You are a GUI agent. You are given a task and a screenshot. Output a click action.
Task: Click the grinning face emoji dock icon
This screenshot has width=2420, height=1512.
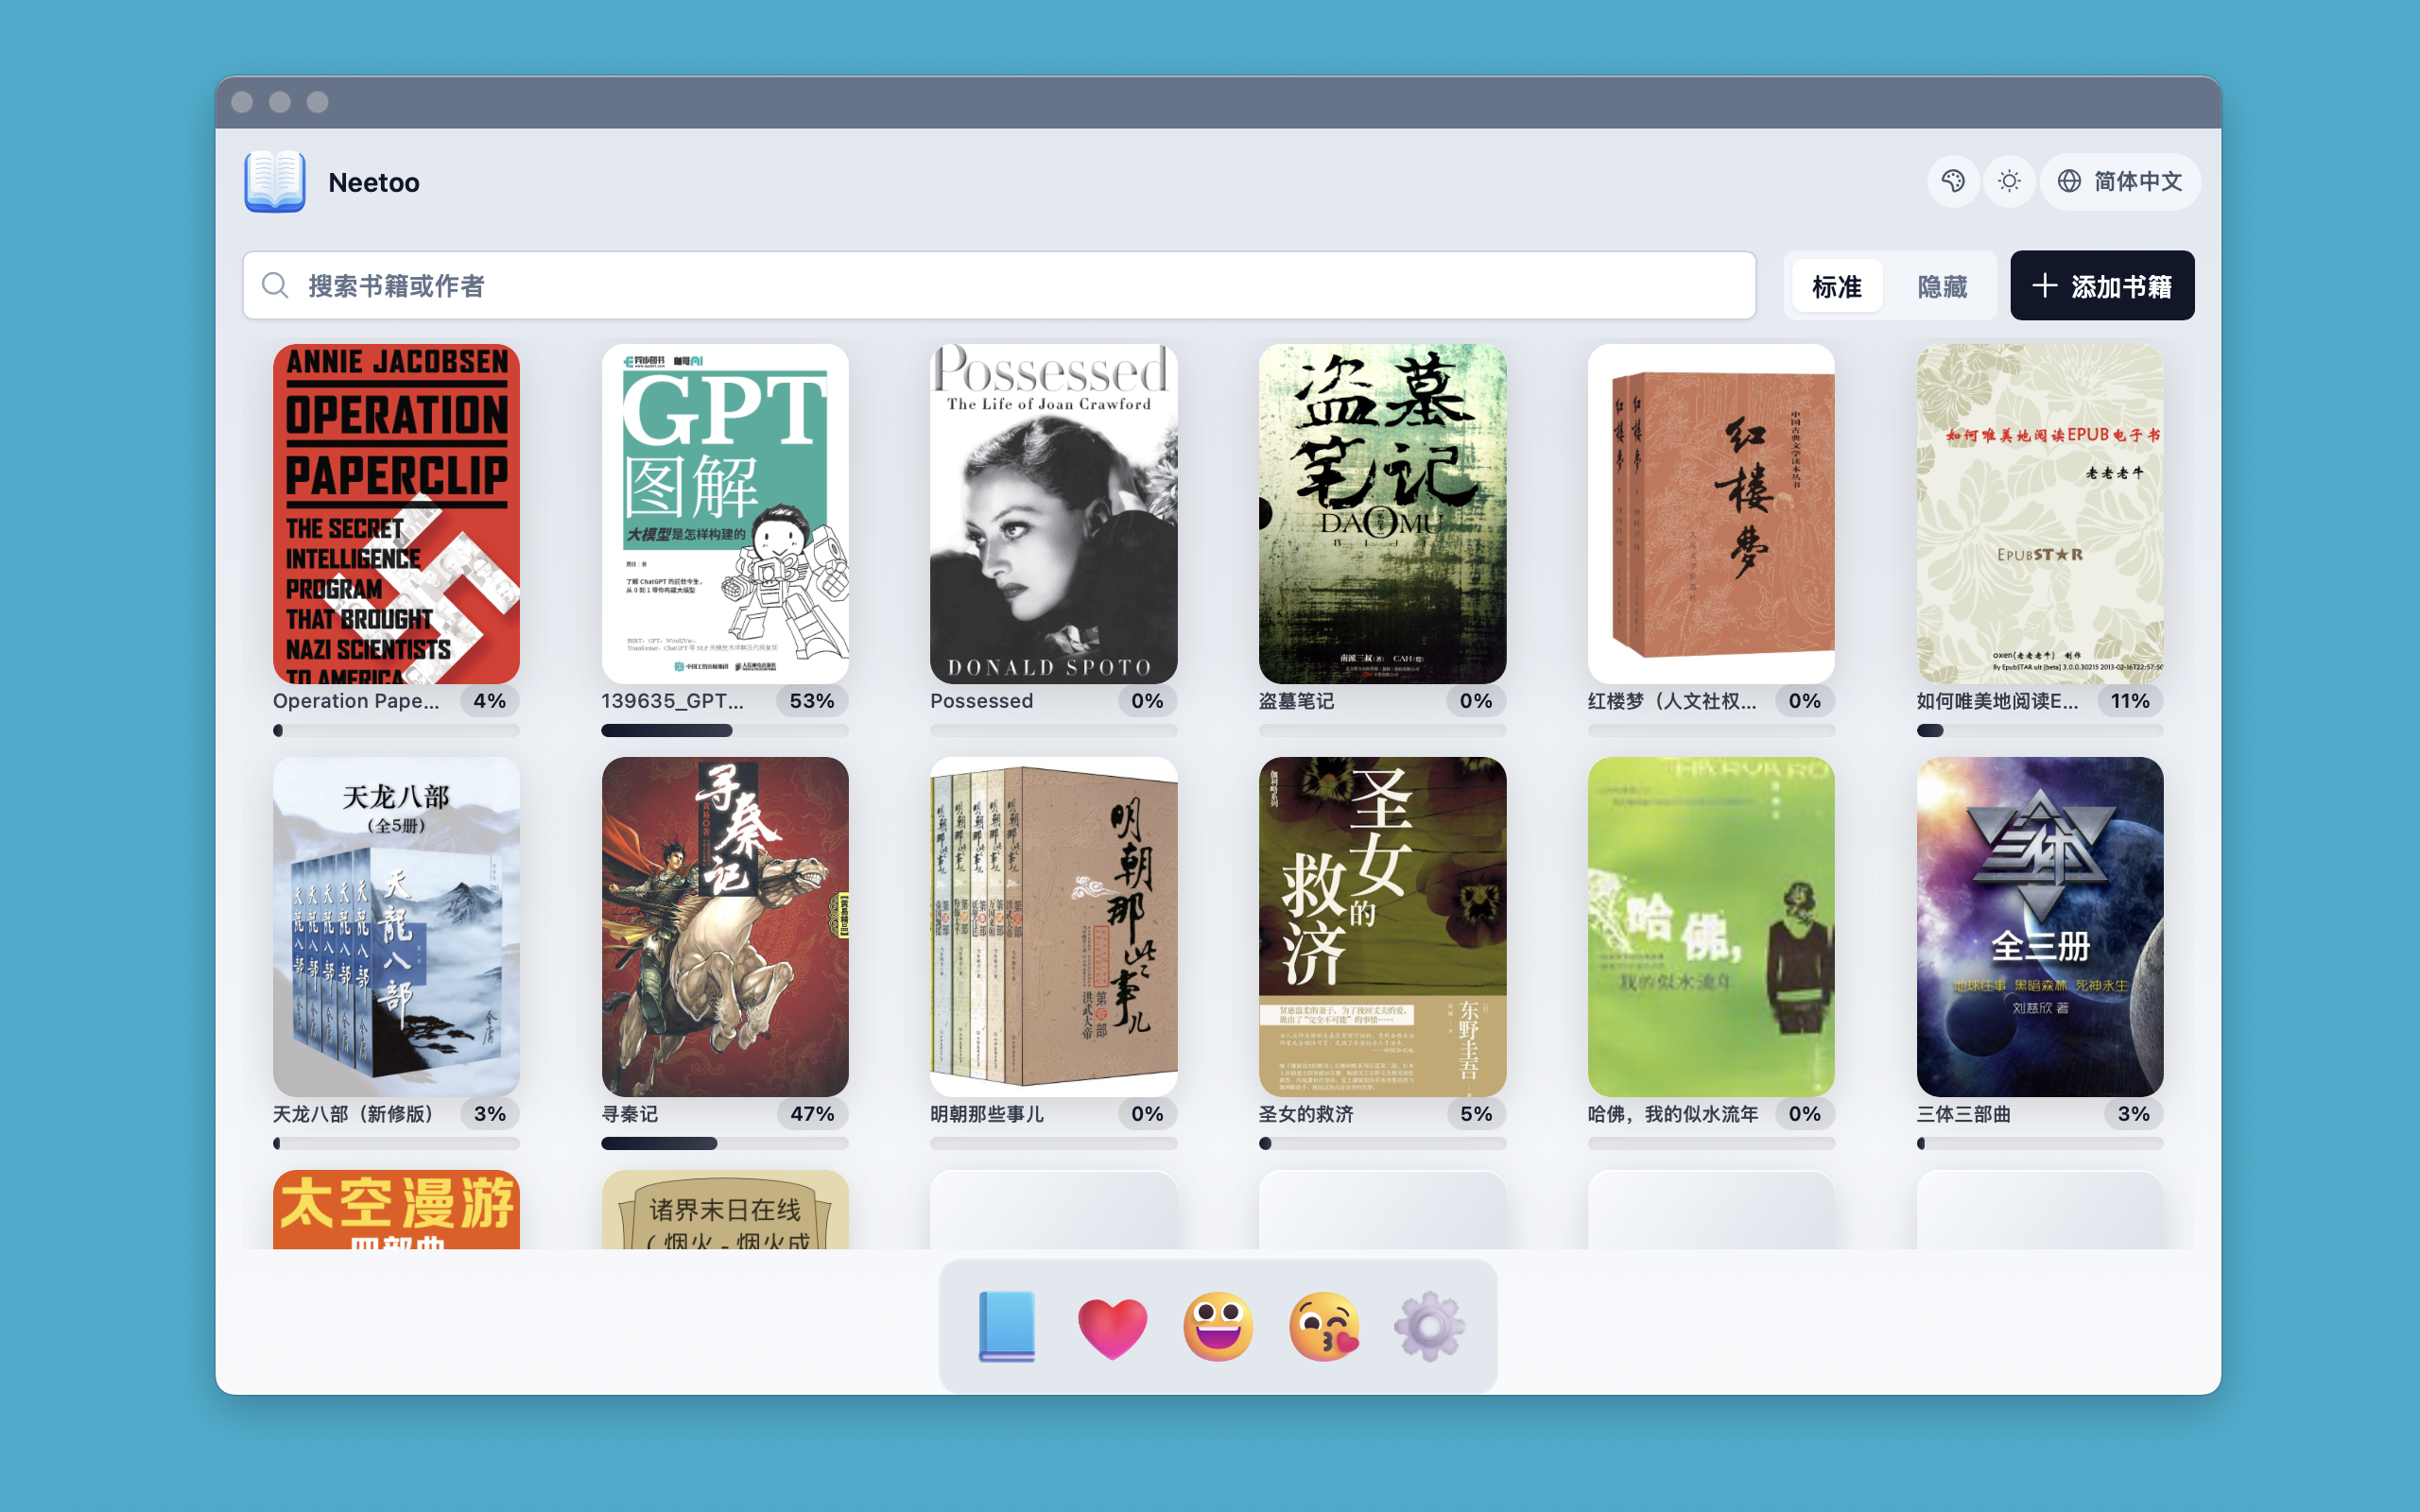tap(1218, 1326)
